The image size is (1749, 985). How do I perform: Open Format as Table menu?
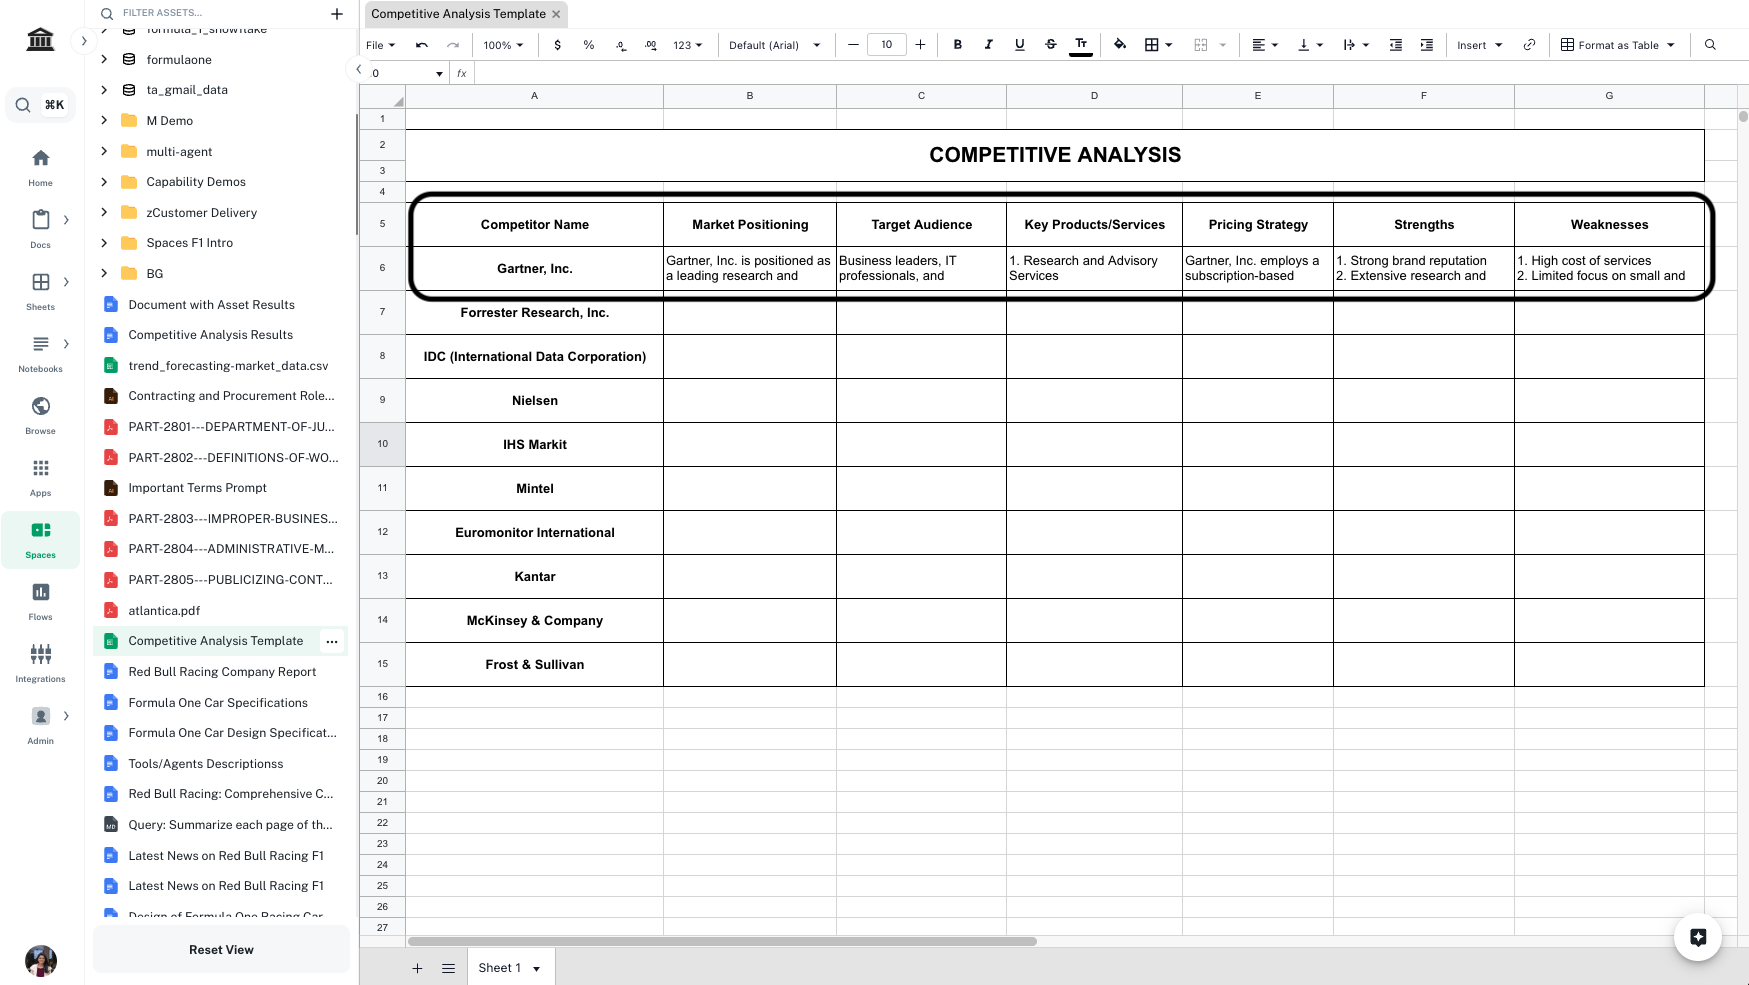click(x=1618, y=45)
